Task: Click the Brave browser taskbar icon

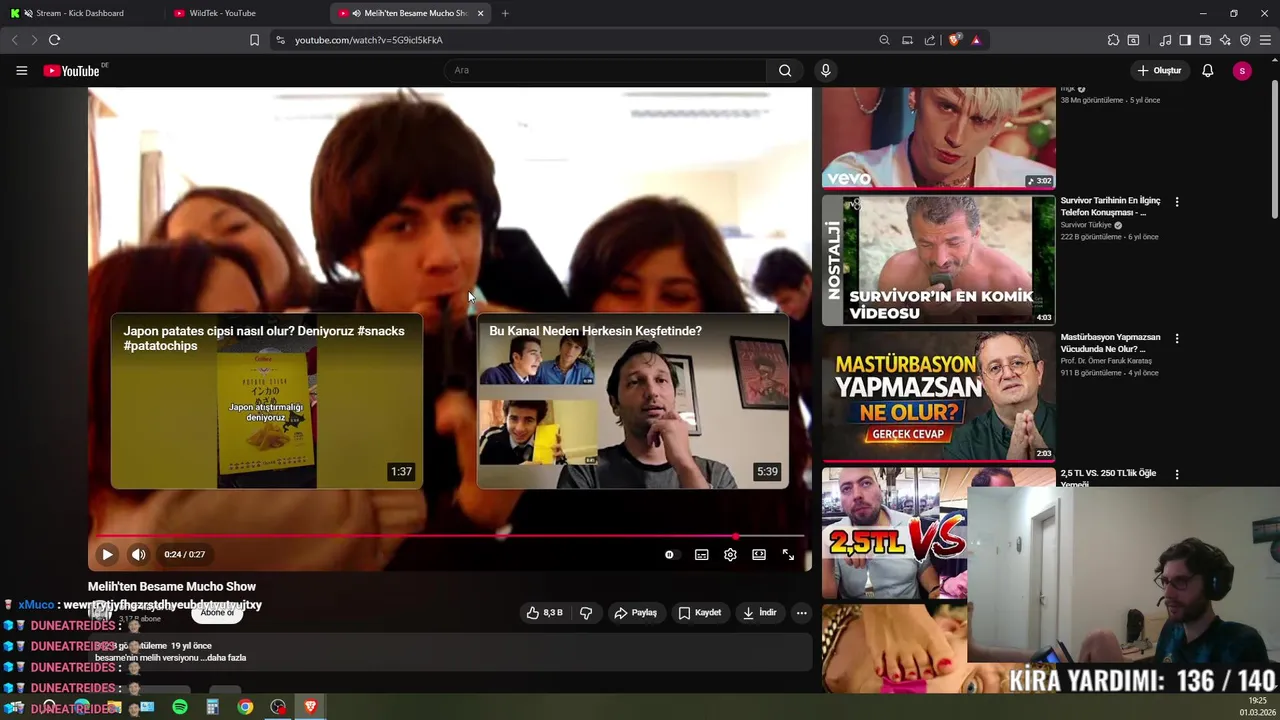Action: pos(310,707)
